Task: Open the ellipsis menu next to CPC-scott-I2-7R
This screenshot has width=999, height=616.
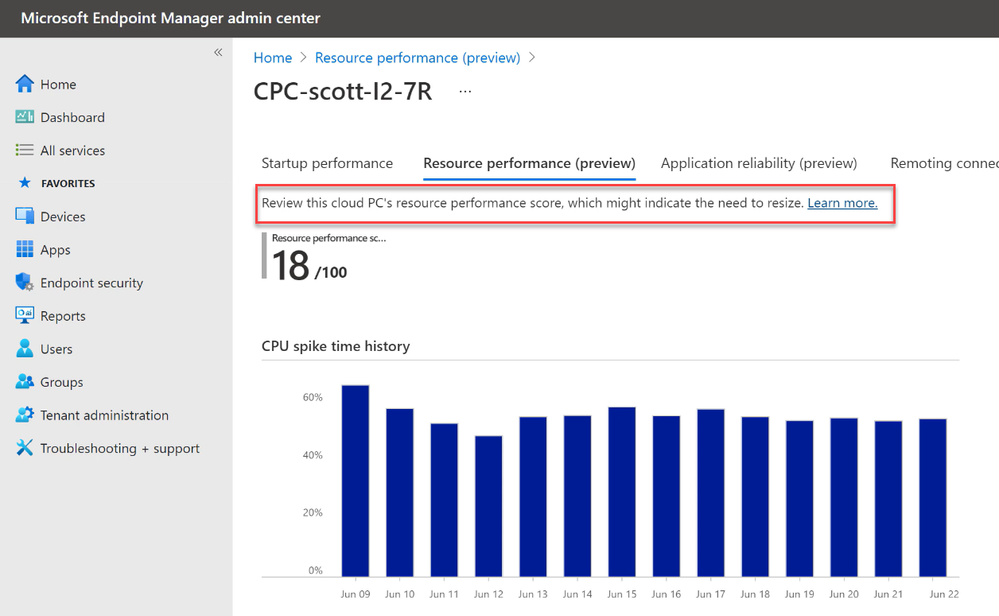Action: tap(465, 92)
